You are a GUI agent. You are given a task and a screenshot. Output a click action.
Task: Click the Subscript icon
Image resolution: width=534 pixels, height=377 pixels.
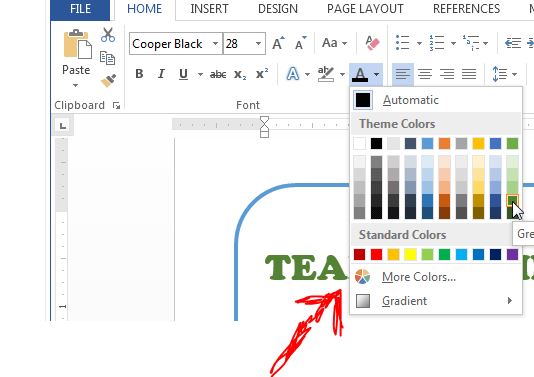240,74
